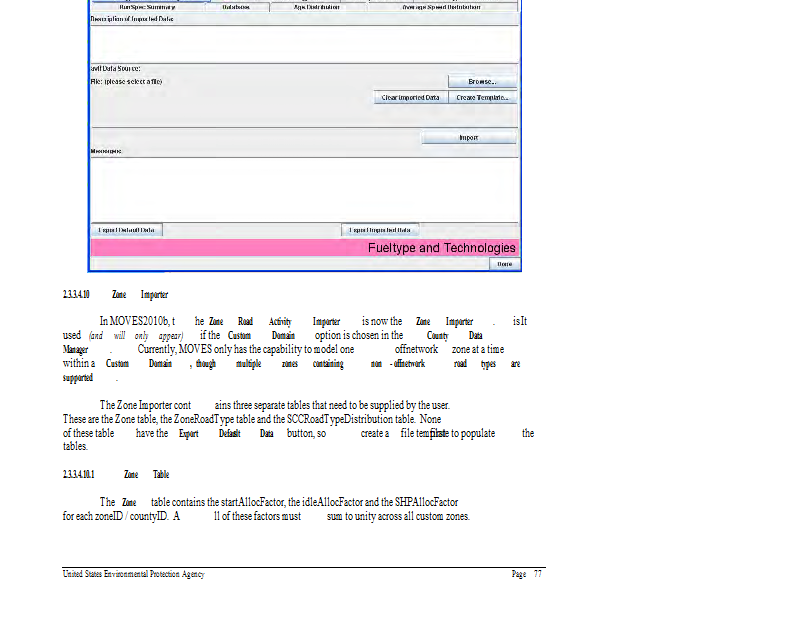This screenshot has height=618, width=800.
Task: Click the 2.3.3.4.10 Zone Importer heading
Action: (115, 295)
